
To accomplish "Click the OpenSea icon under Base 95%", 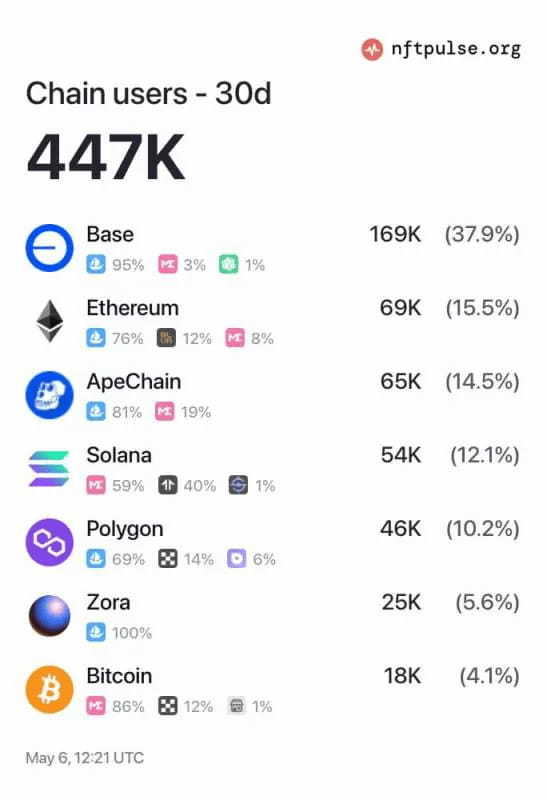I will pos(96,264).
